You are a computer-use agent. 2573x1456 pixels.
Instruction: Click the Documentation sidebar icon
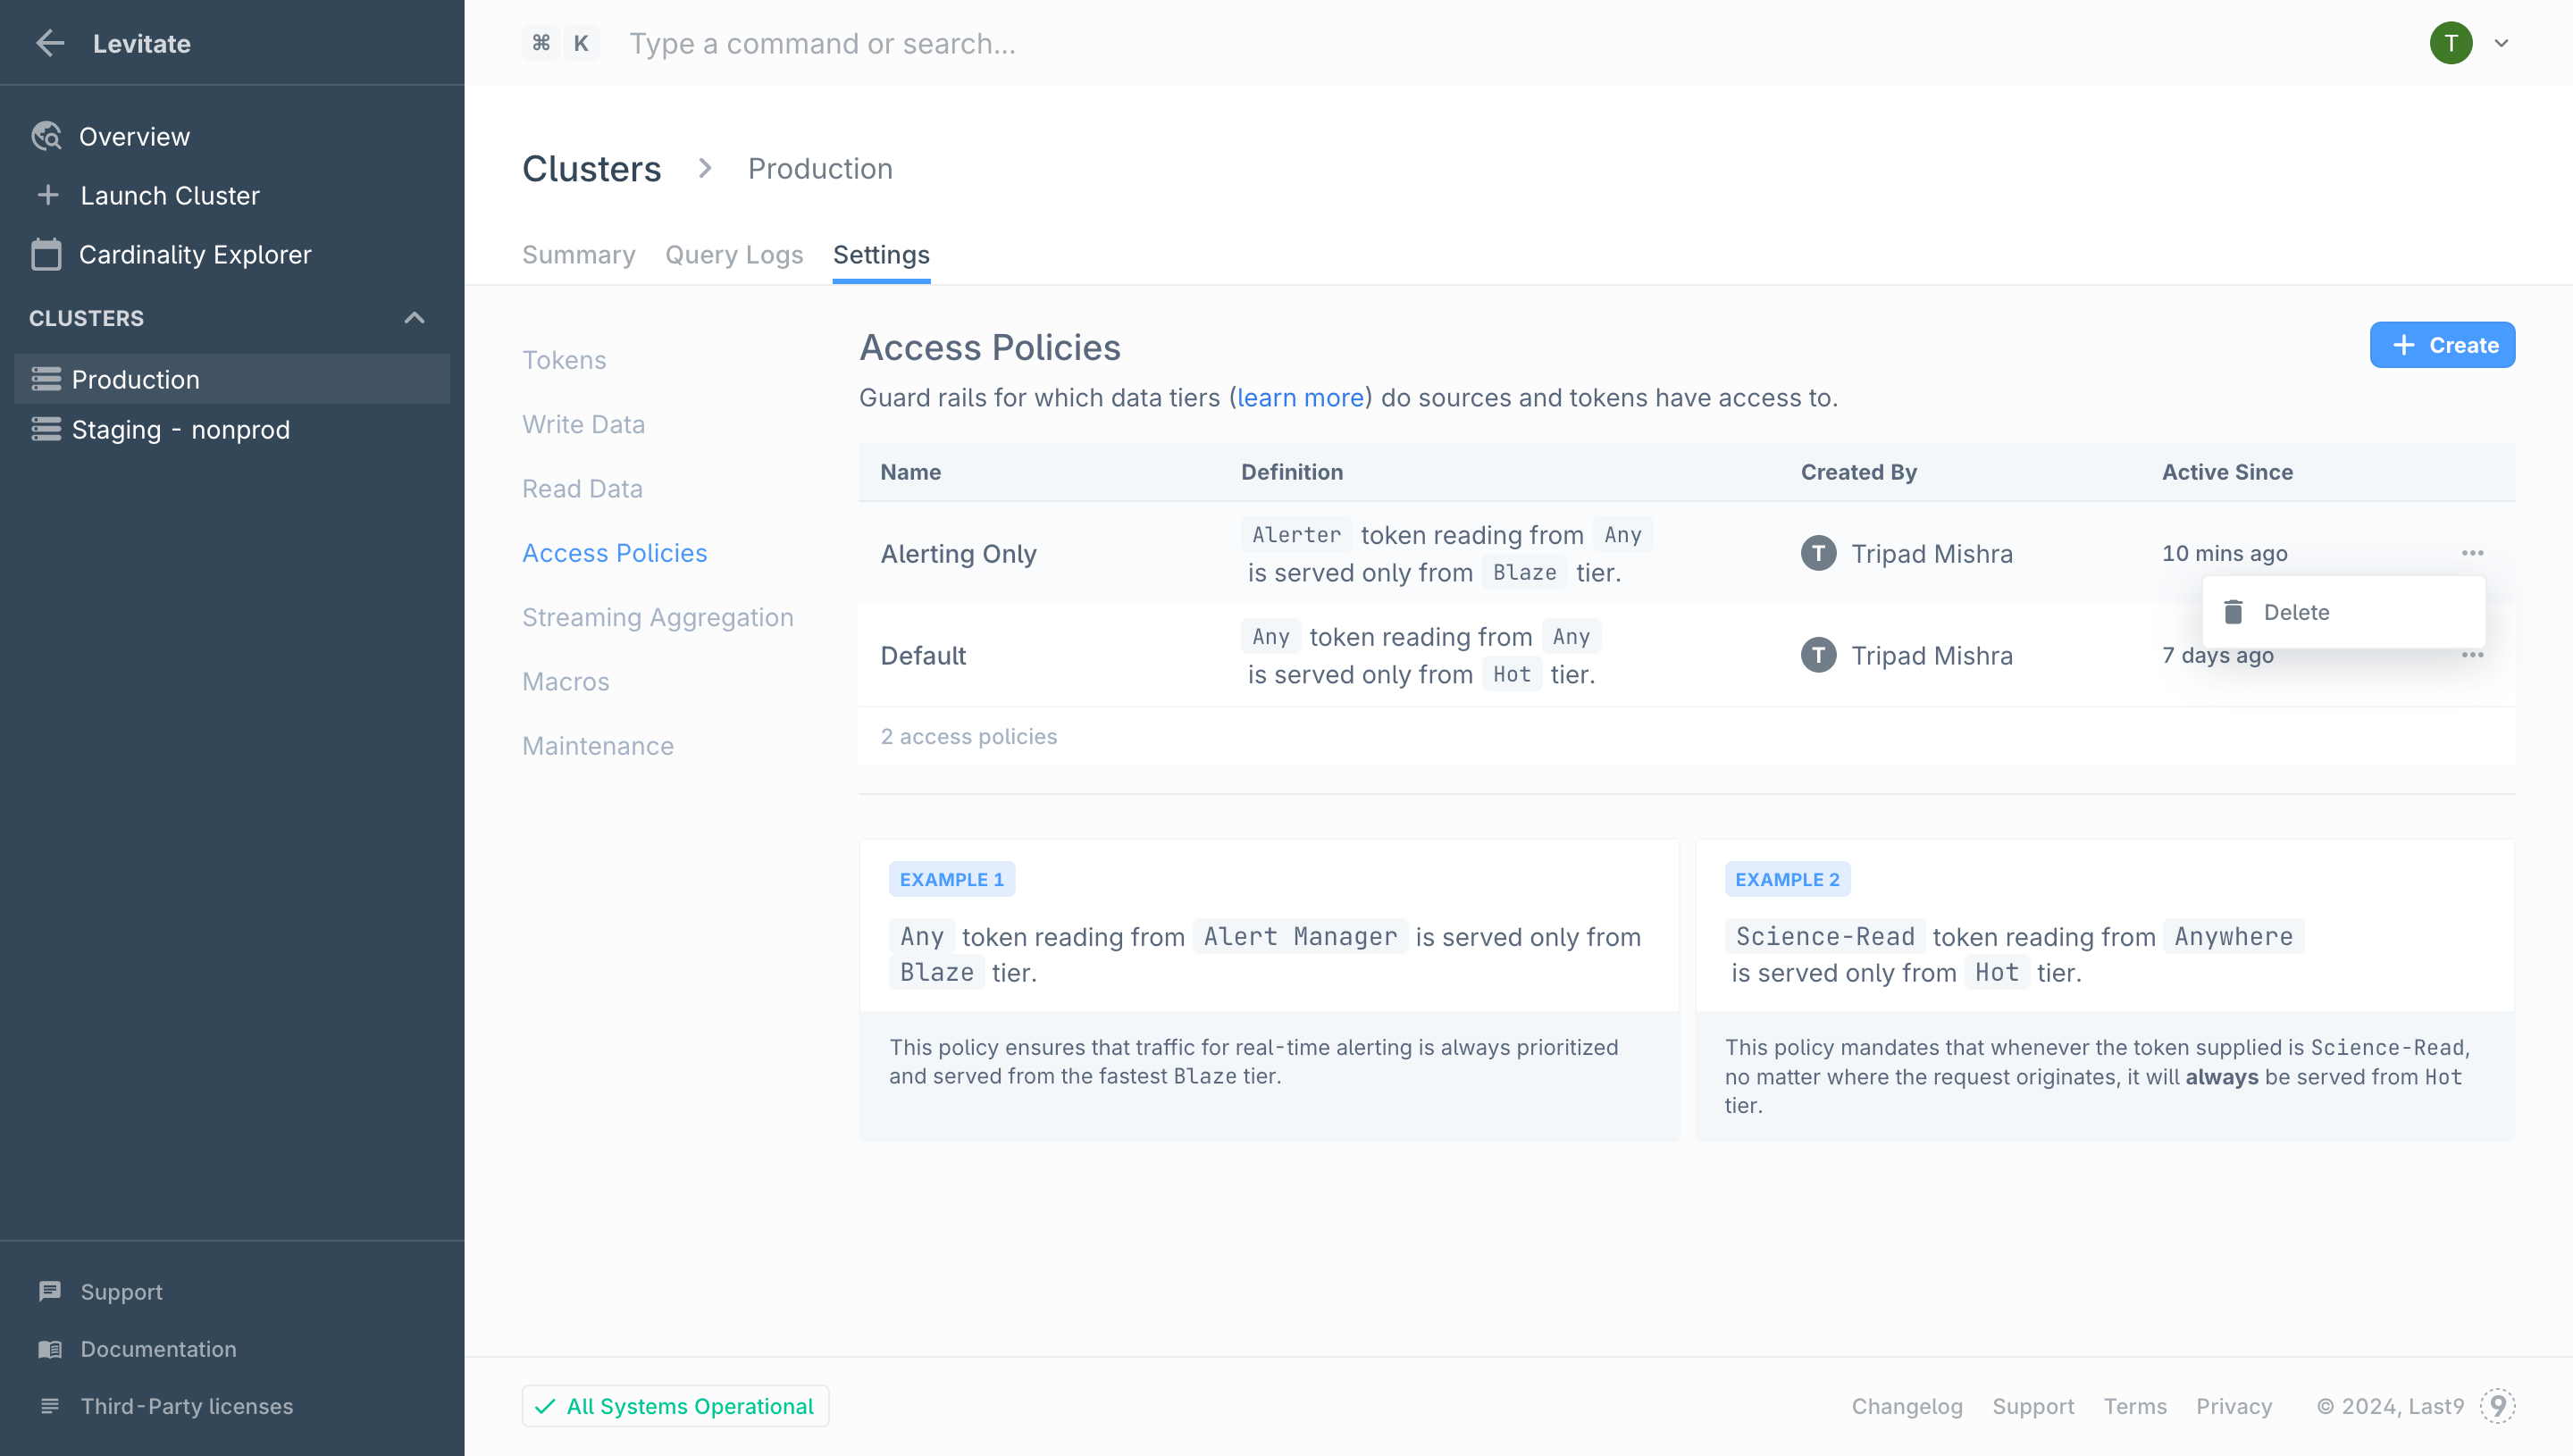[49, 1348]
